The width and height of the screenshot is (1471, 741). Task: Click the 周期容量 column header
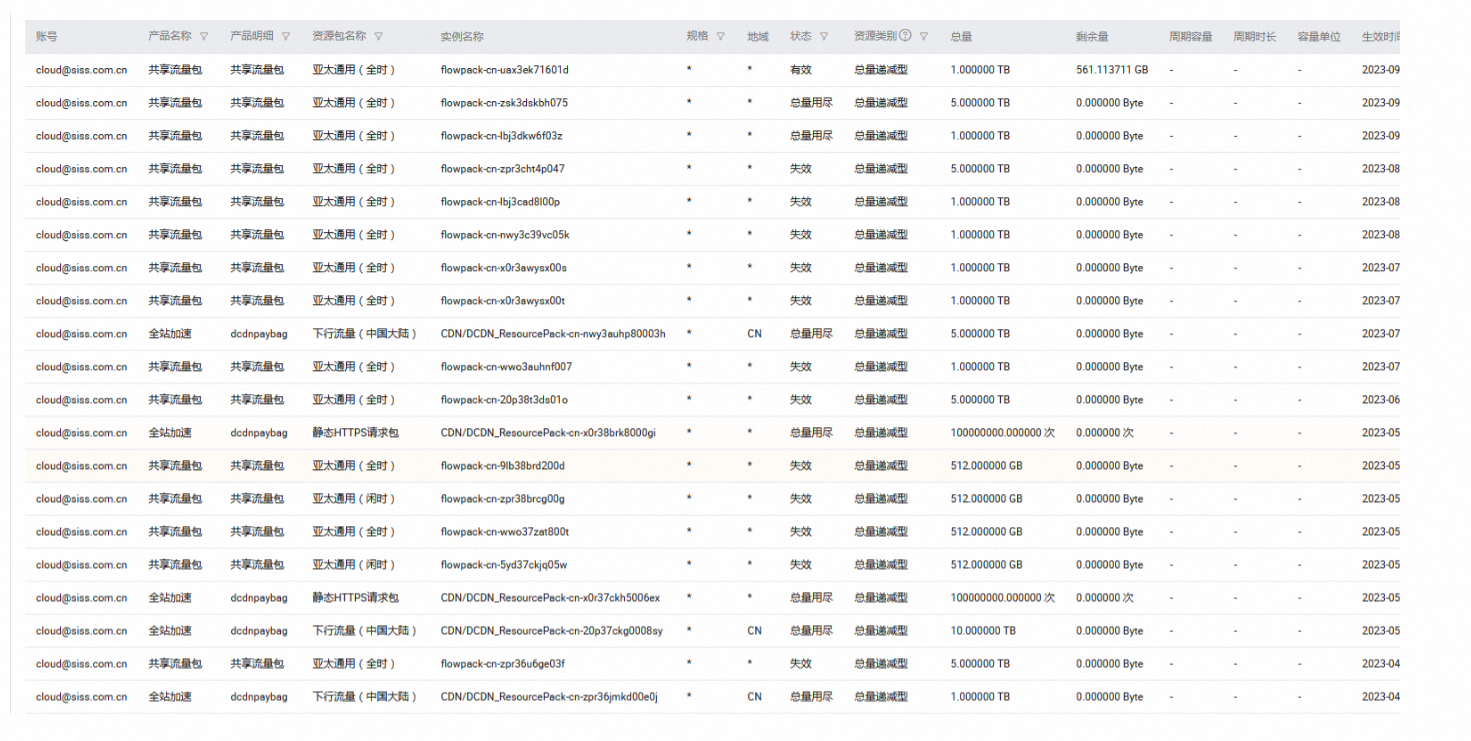click(1191, 36)
